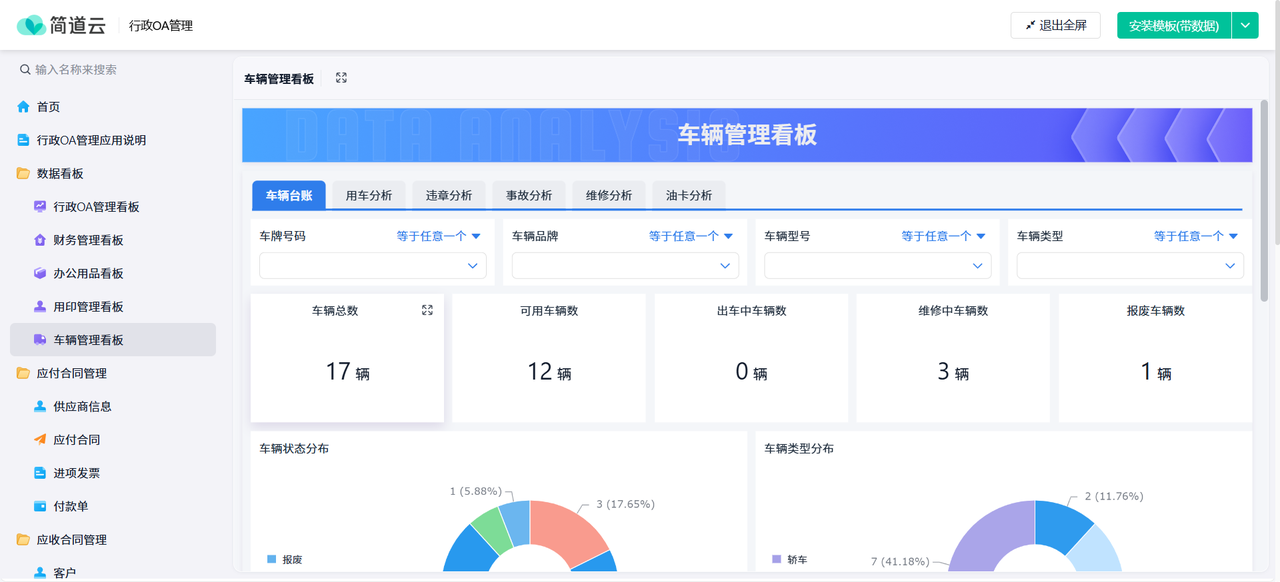1280x582 pixels.
Task: Click the 应收合同管理 folder icon
Action: [23, 540]
